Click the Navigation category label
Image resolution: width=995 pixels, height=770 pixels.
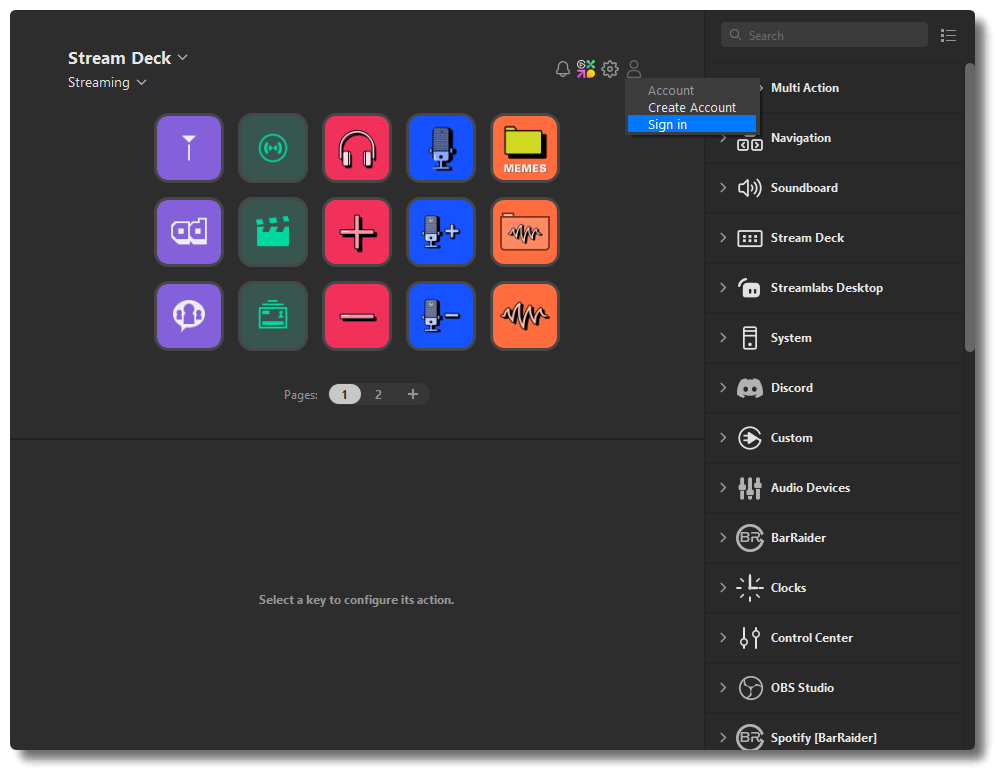point(801,138)
